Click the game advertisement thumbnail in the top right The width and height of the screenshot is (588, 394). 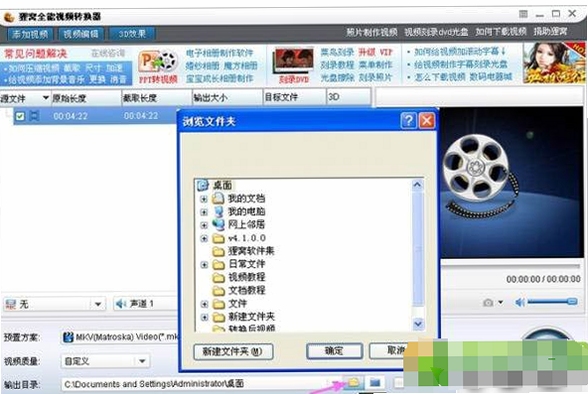(x=554, y=63)
